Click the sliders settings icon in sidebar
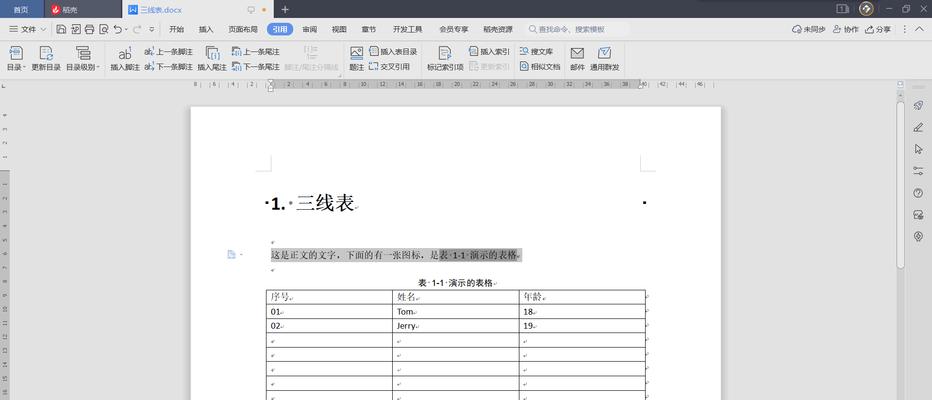The image size is (932, 400). [x=918, y=171]
